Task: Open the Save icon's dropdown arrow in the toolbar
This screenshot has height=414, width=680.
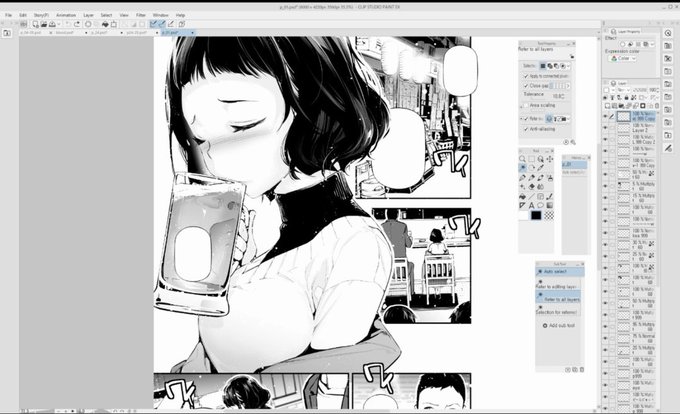Action: (58, 24)
